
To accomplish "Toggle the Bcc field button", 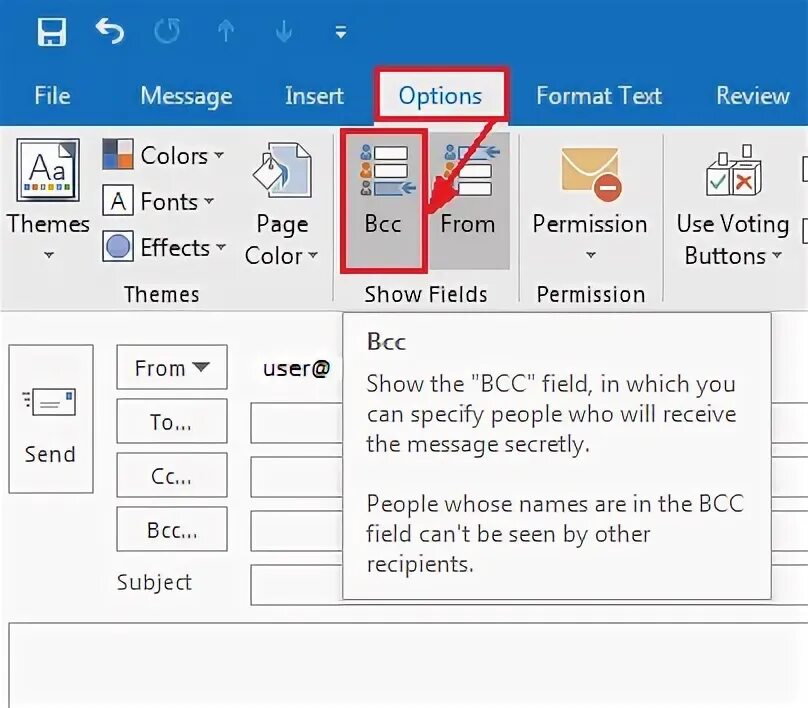I will 383,200.
